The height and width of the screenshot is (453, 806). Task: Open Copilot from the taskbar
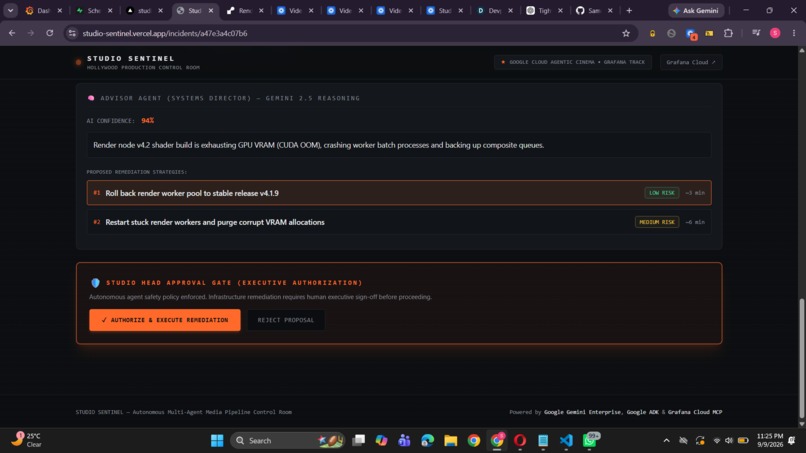coord(381,440)
